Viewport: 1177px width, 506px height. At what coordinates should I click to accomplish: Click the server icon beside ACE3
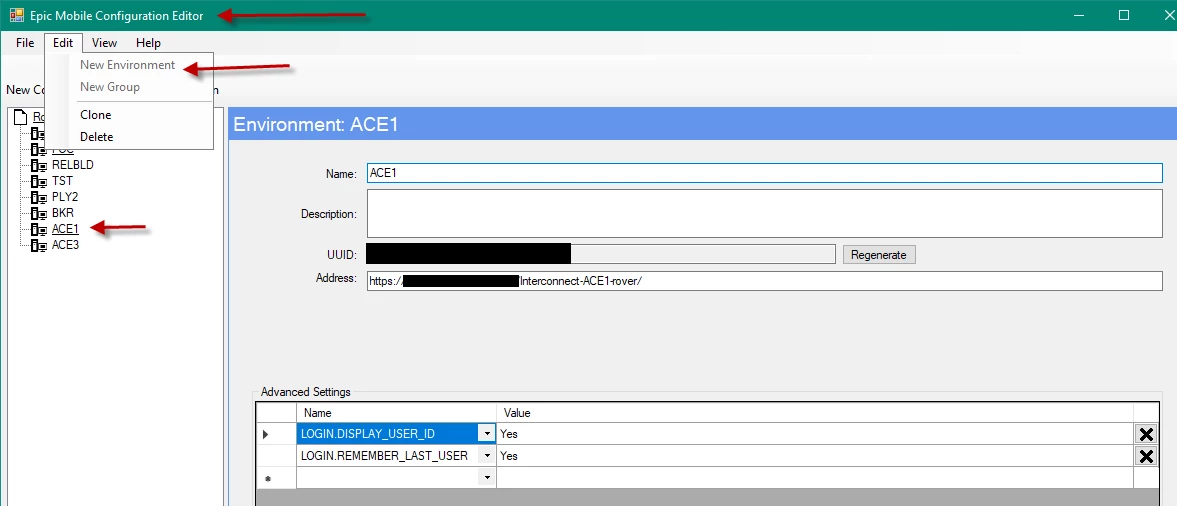coord(39,245)
